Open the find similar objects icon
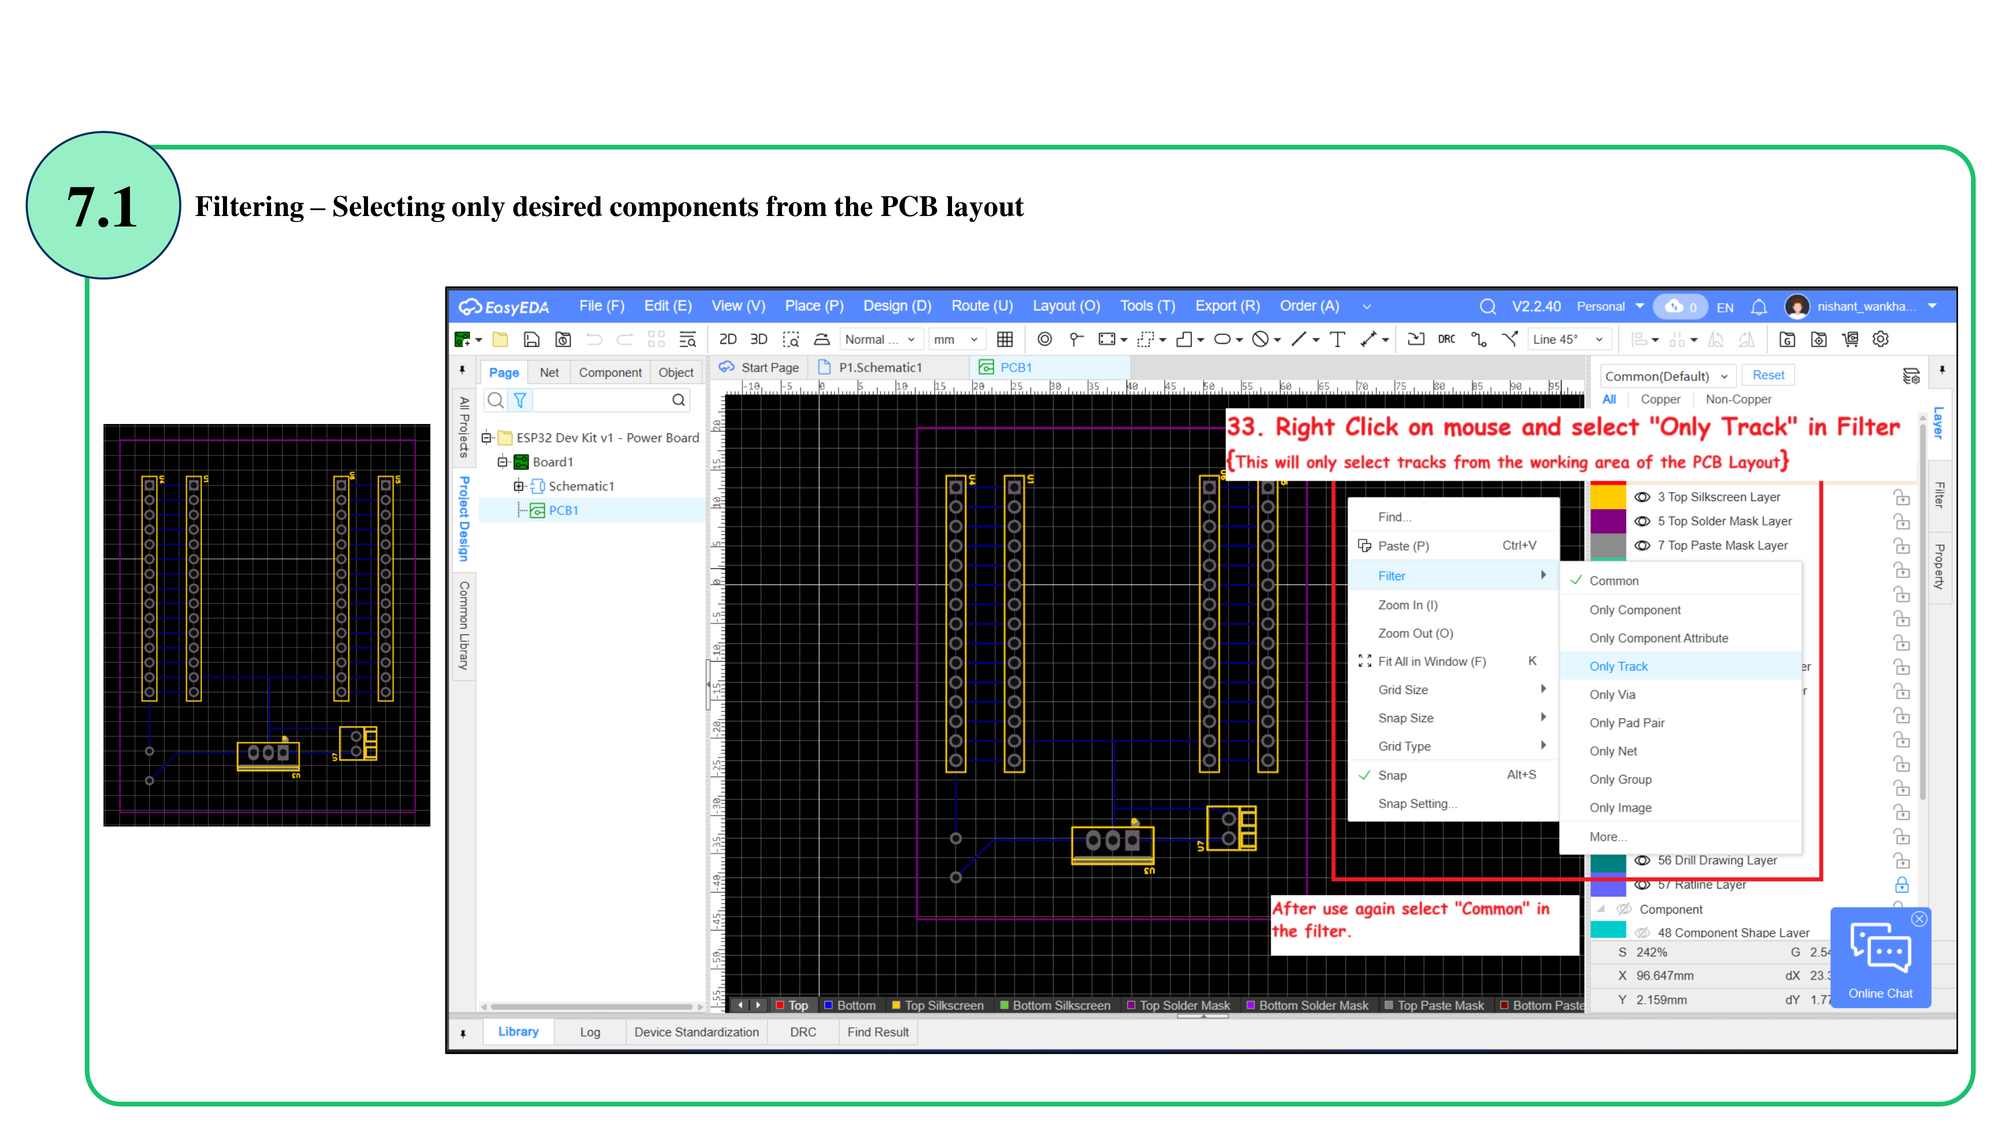 point(688,339)
